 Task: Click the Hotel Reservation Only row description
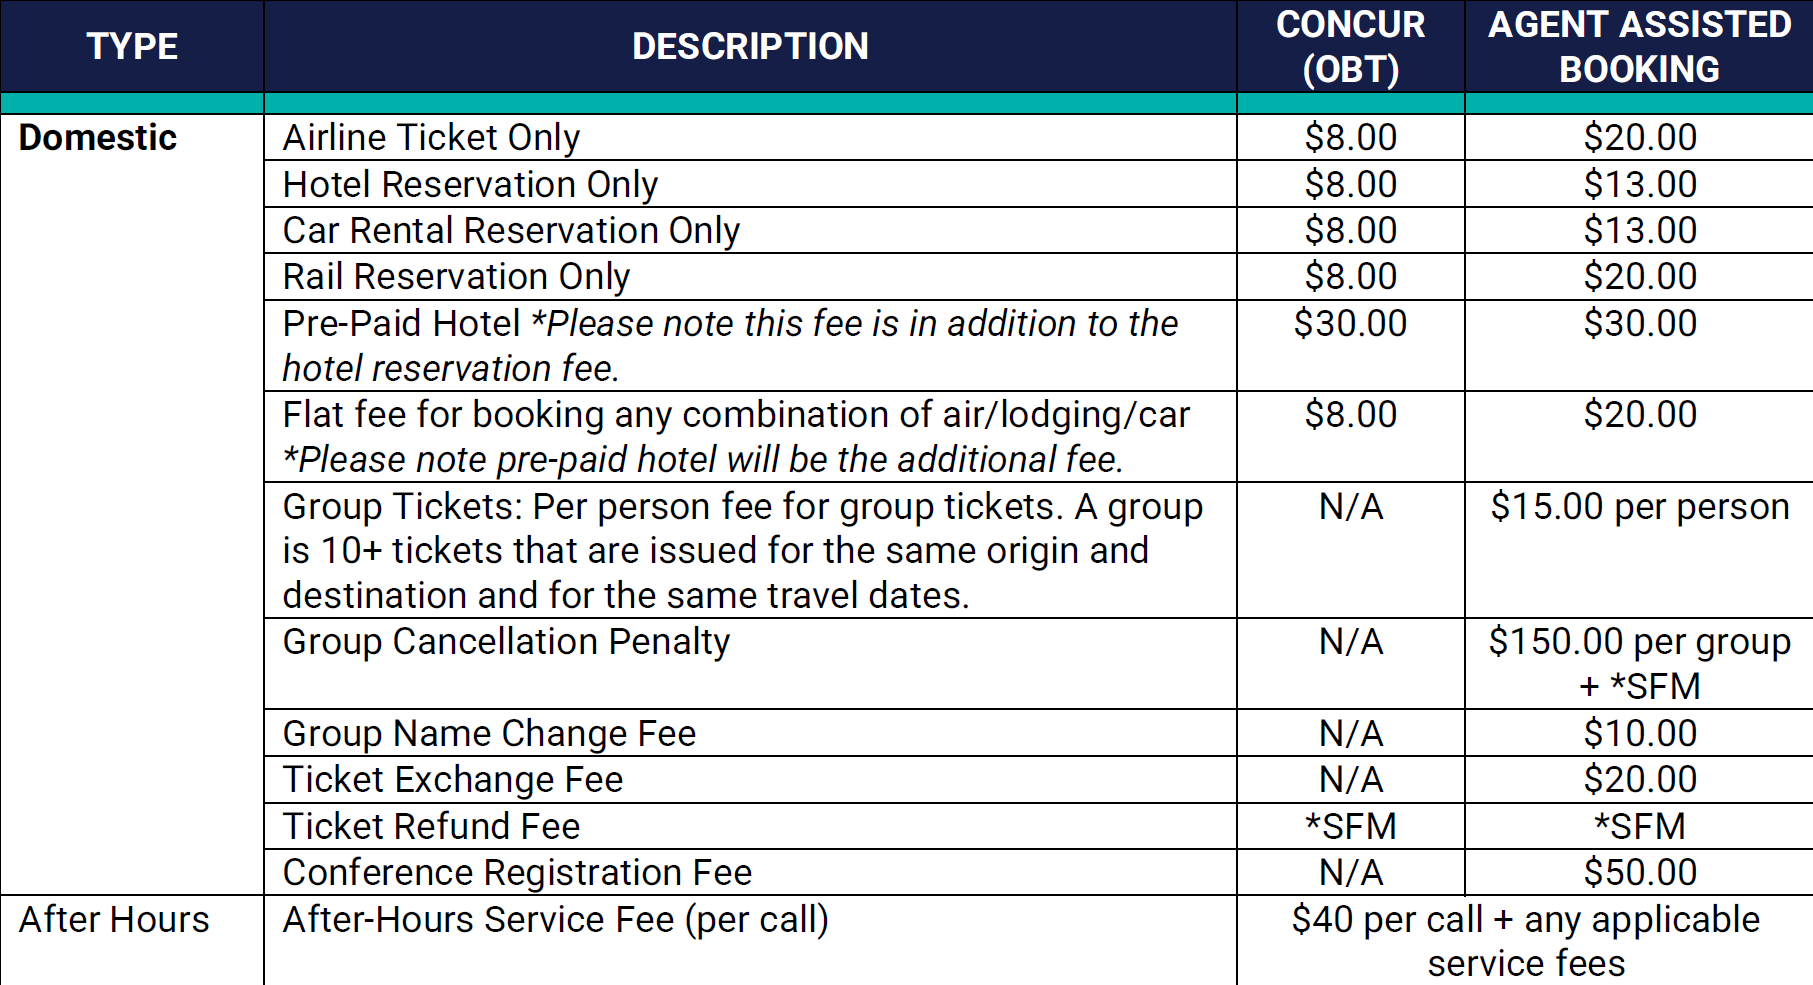click(470, 185)
